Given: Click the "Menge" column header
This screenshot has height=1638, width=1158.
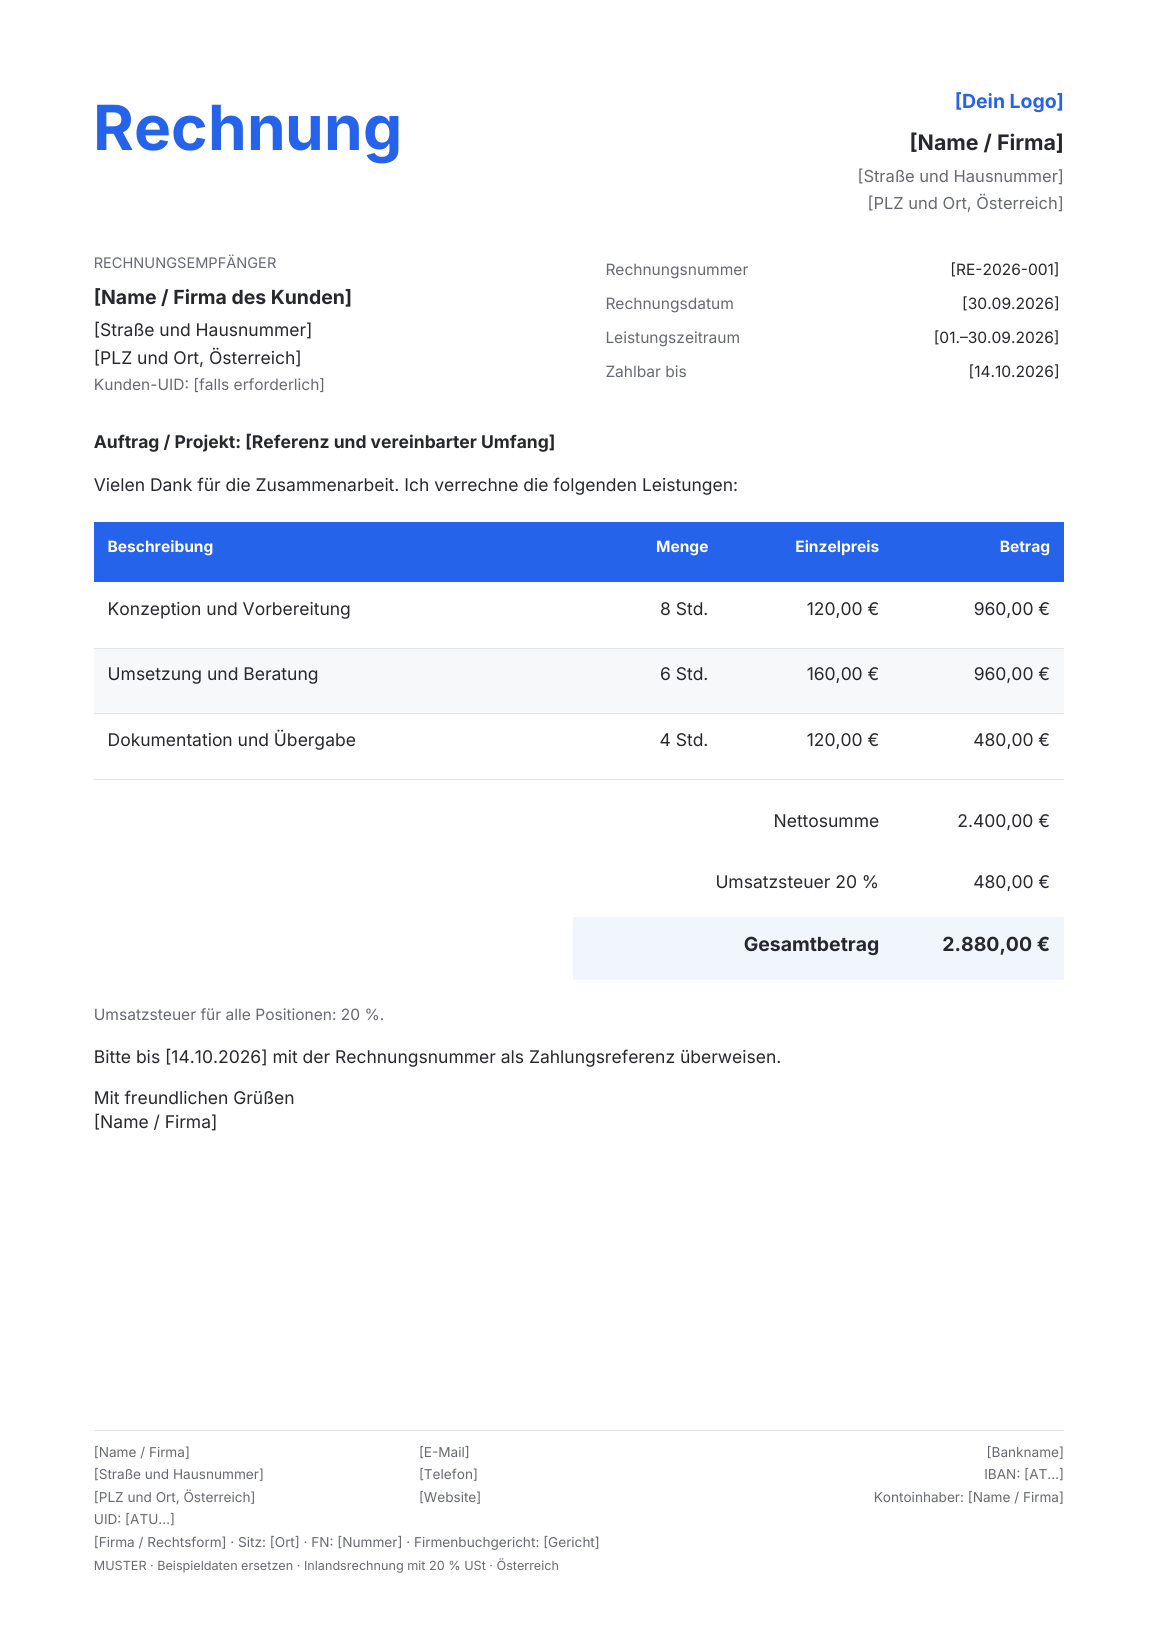Looking at the screenshot, I should coord(682,547).
